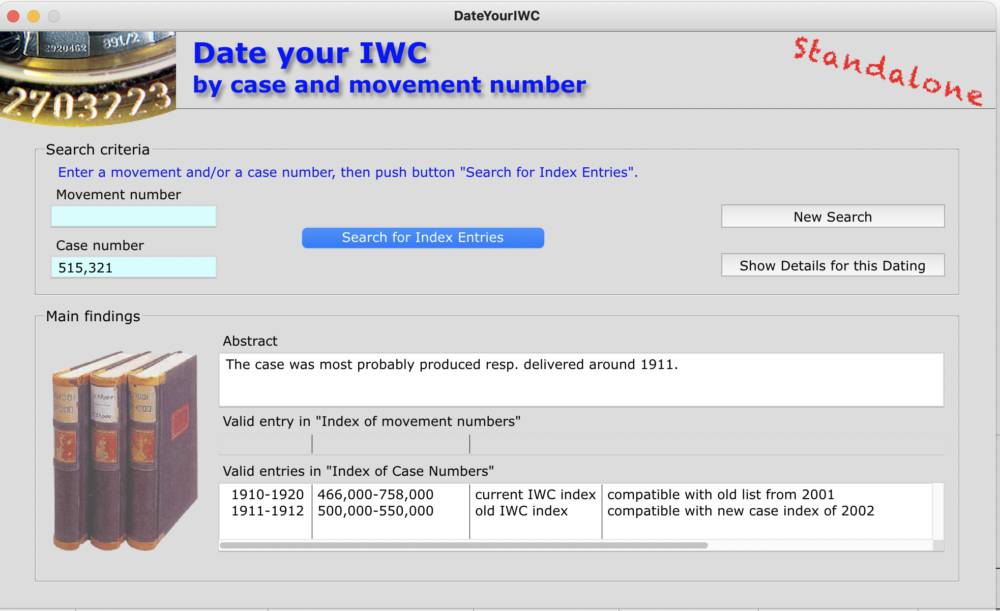Minimize the window using the yellow button
This screenshot has width=1000, height=611.
(x=33, y=16)
